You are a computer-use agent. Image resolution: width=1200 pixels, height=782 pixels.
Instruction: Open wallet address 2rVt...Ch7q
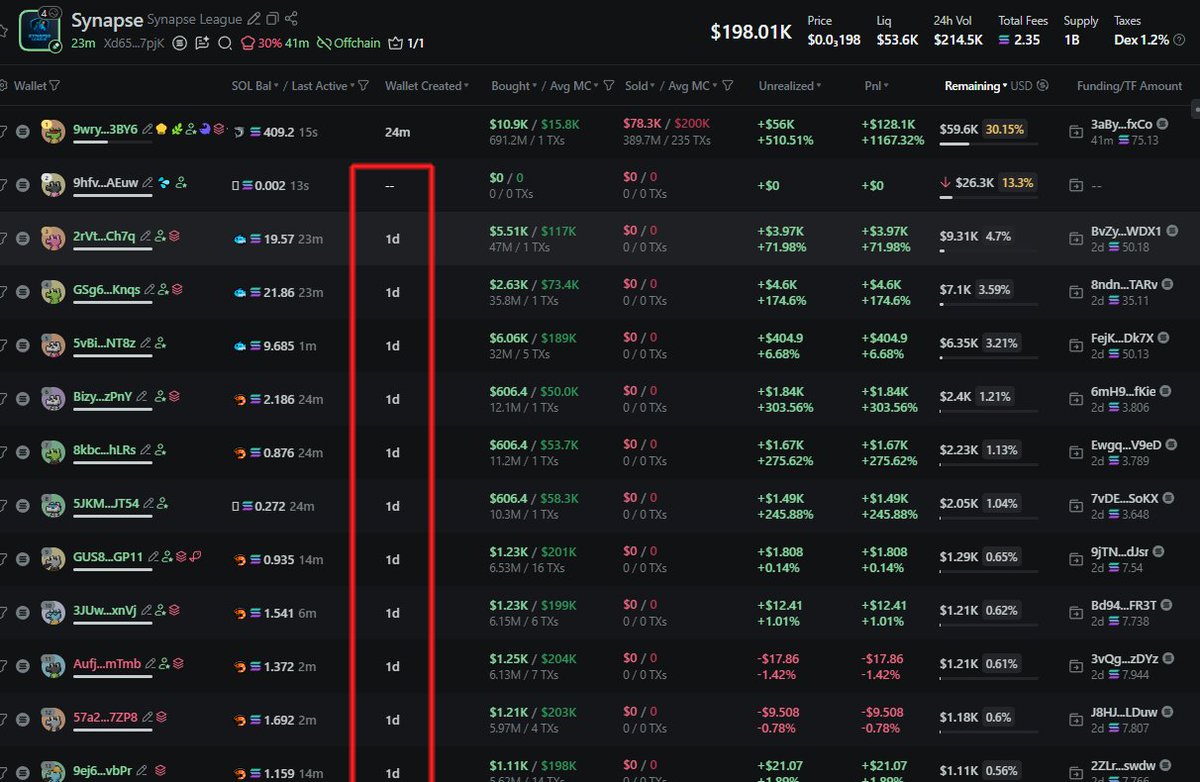pyautogui.click(x=104, y=236)
